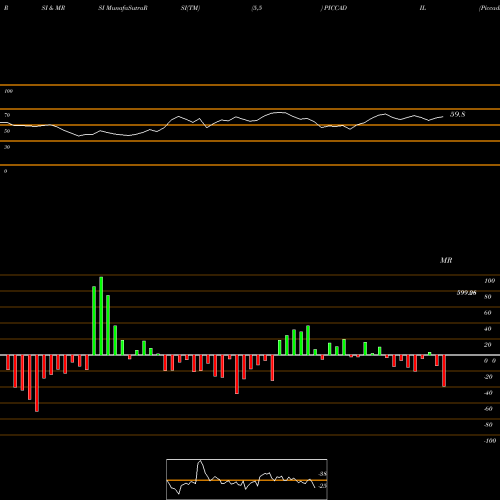Screen dimensions: 500x500
Task: Click the MR axis label 80
Action: click(x=488, y=297)
